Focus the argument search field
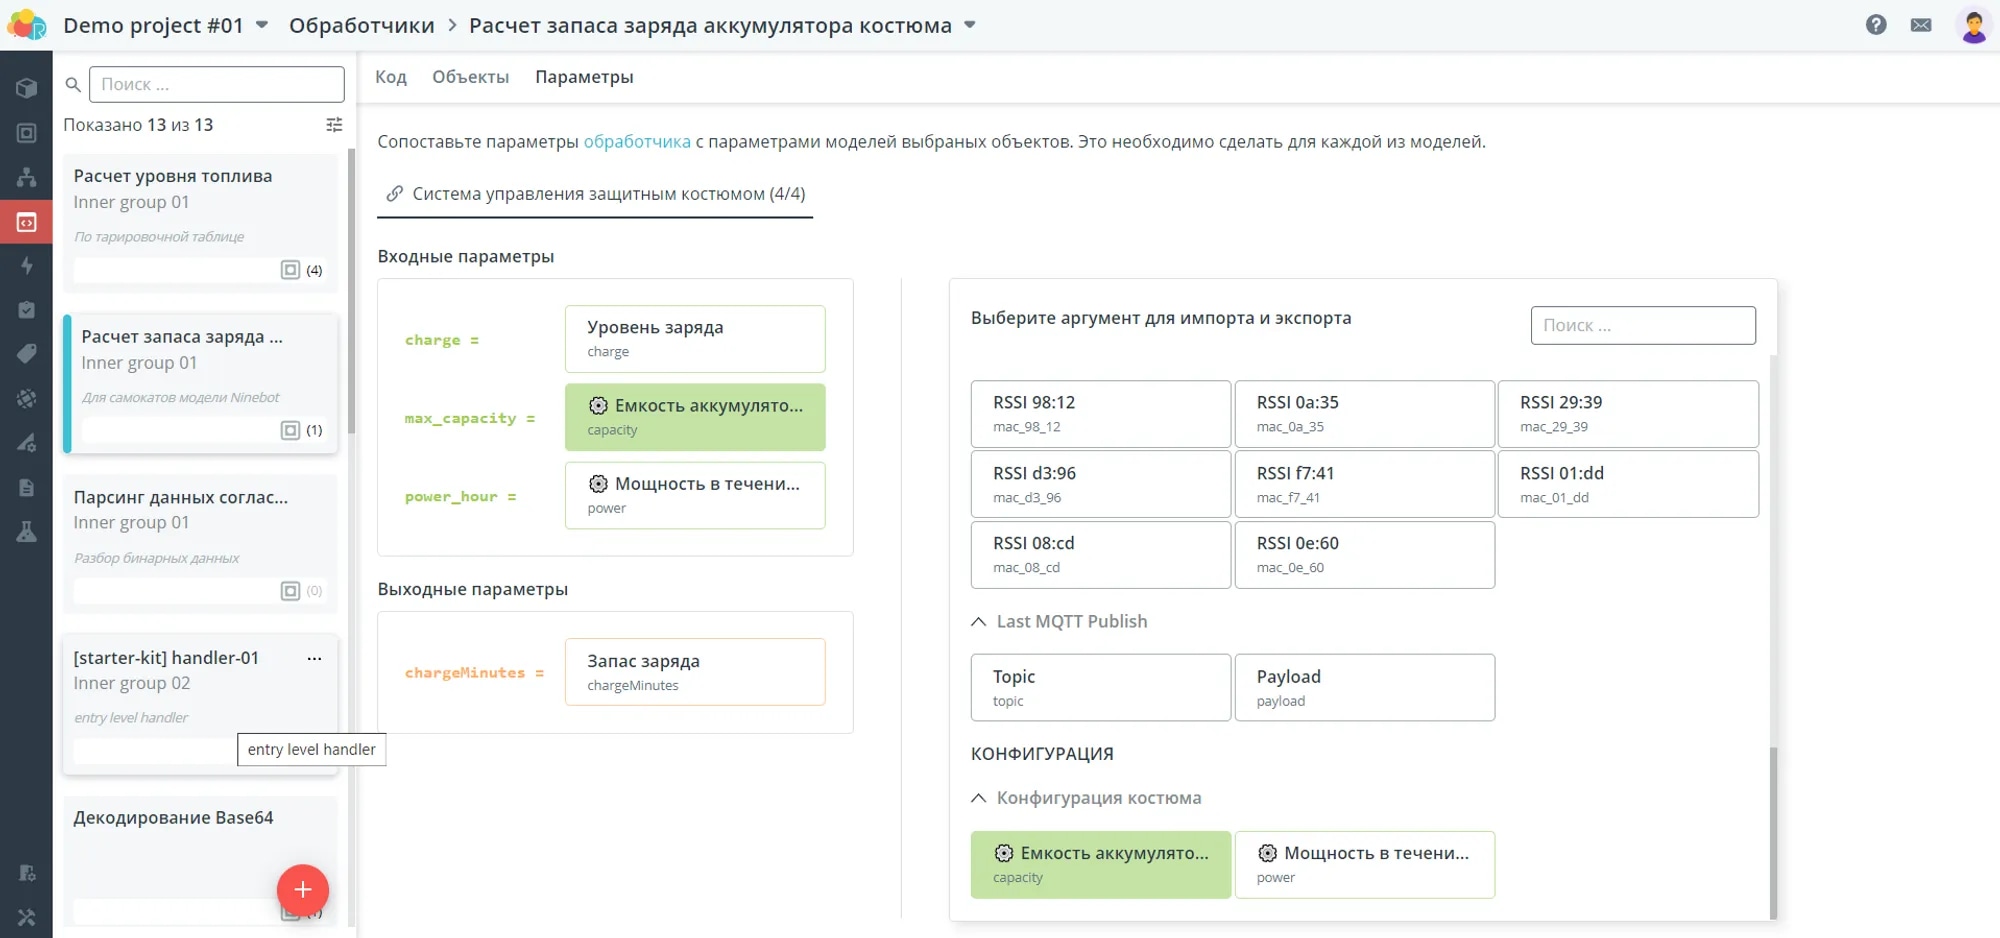Viewport: 2000px width, 938px height. 1642,325
